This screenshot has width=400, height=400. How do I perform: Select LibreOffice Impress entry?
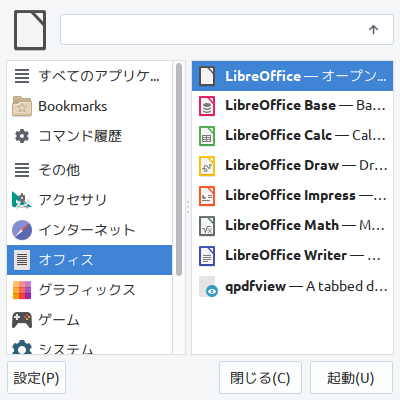tap(292, 196)
